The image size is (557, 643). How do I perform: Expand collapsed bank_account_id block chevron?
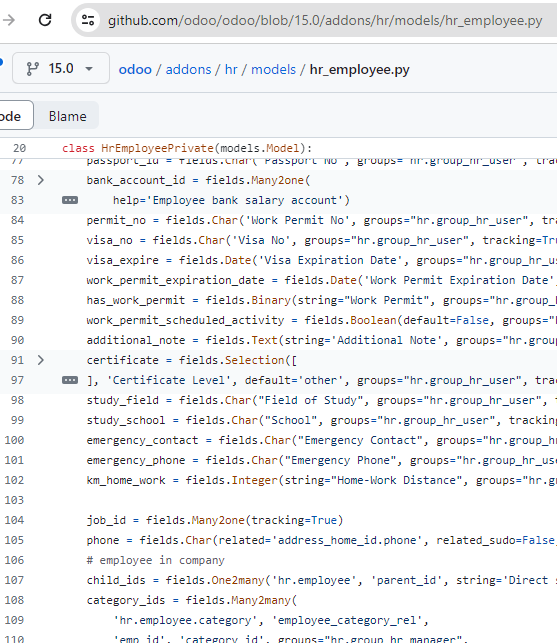41,180
